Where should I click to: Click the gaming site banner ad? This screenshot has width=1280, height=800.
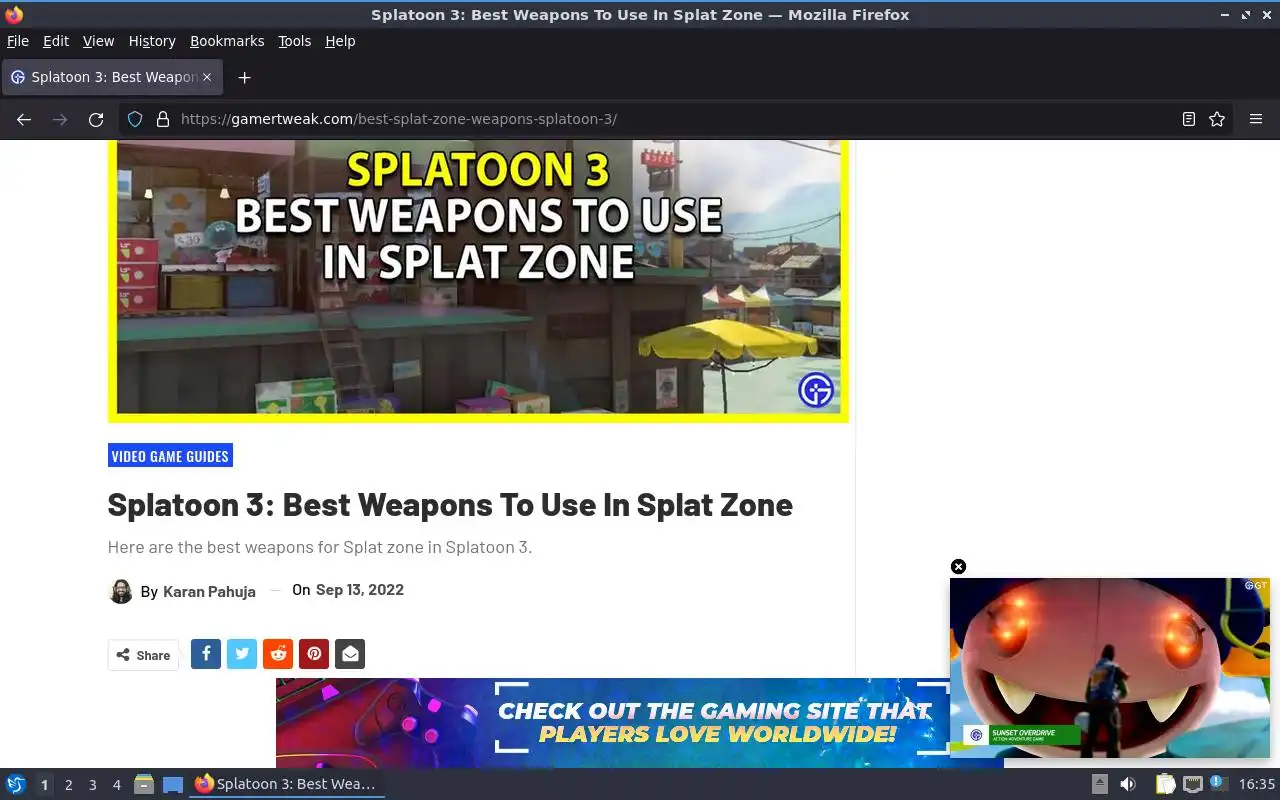pyautogui.click(x=612, y=723)
